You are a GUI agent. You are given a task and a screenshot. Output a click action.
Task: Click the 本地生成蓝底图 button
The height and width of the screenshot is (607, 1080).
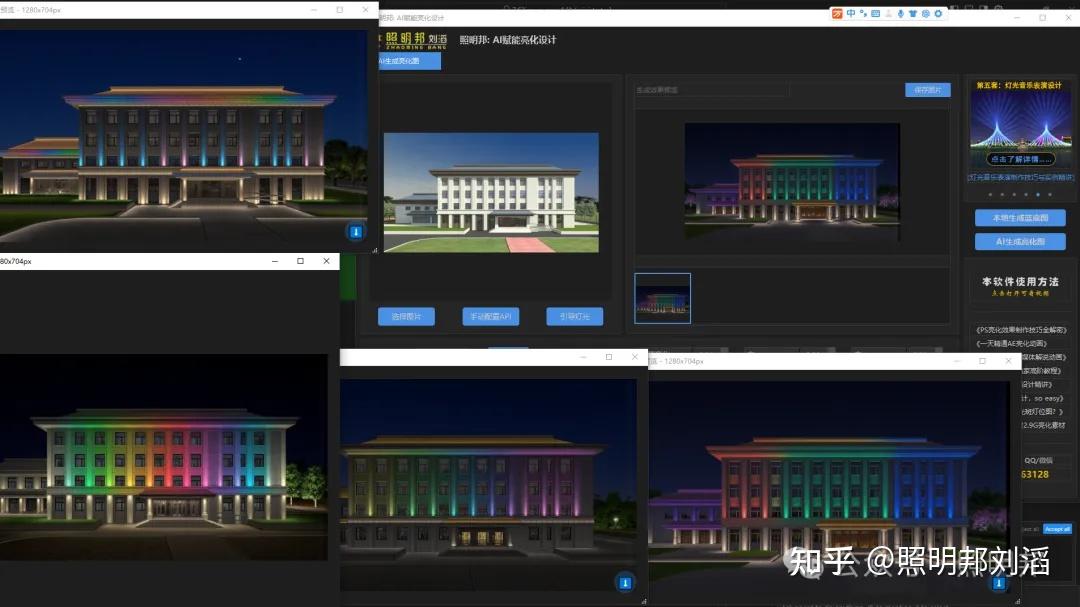tap(1020, 218)
